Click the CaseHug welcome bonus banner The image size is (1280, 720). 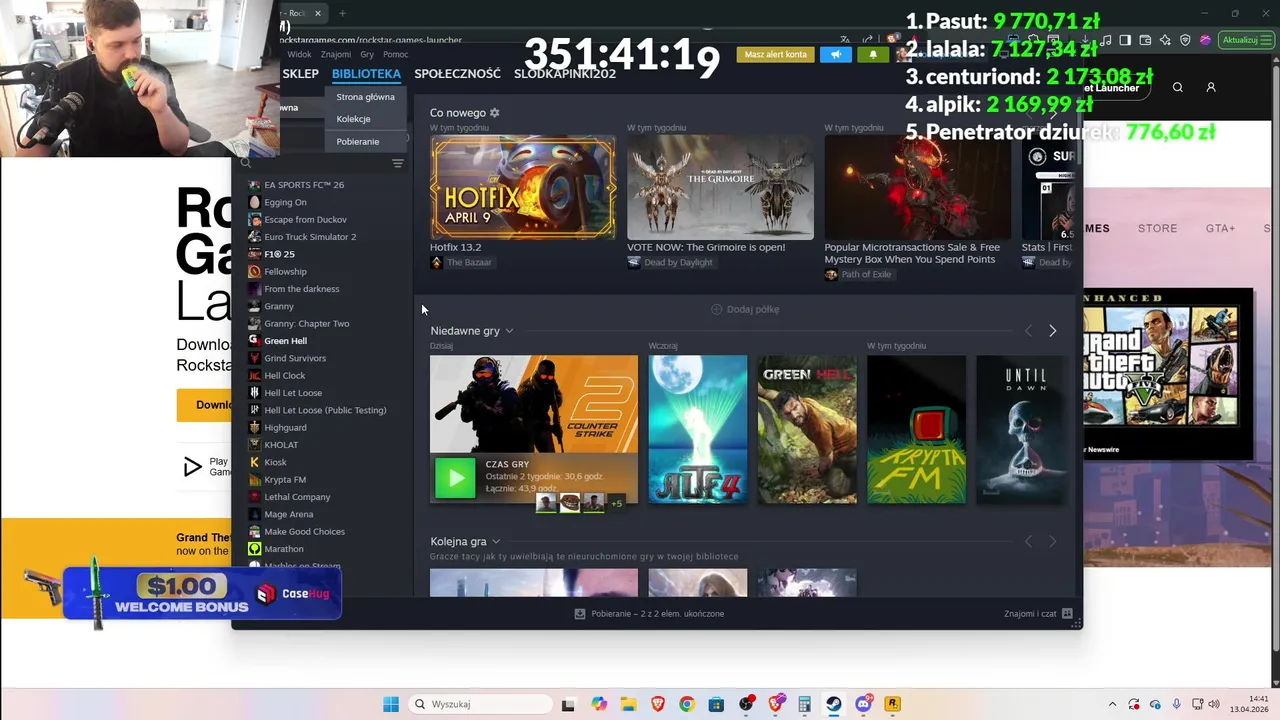point(202,594)
